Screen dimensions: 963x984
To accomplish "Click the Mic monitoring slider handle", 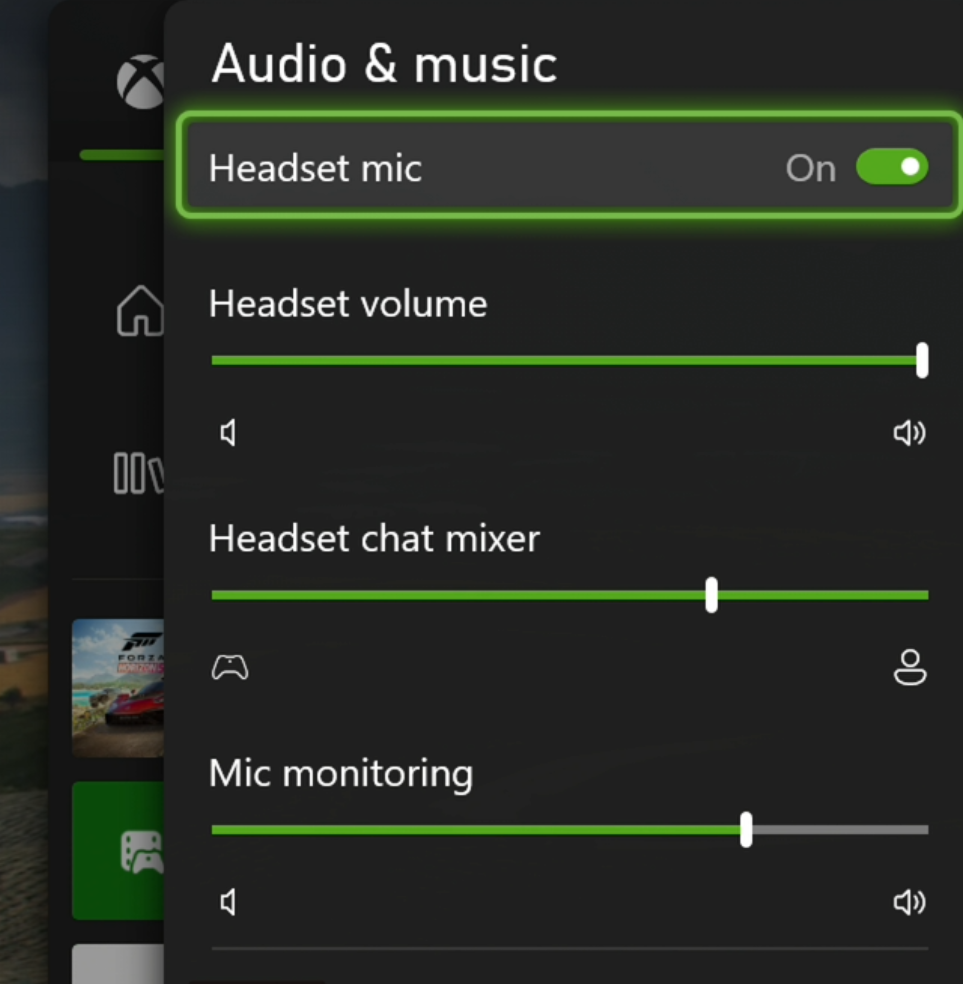I will click(746, 829).
